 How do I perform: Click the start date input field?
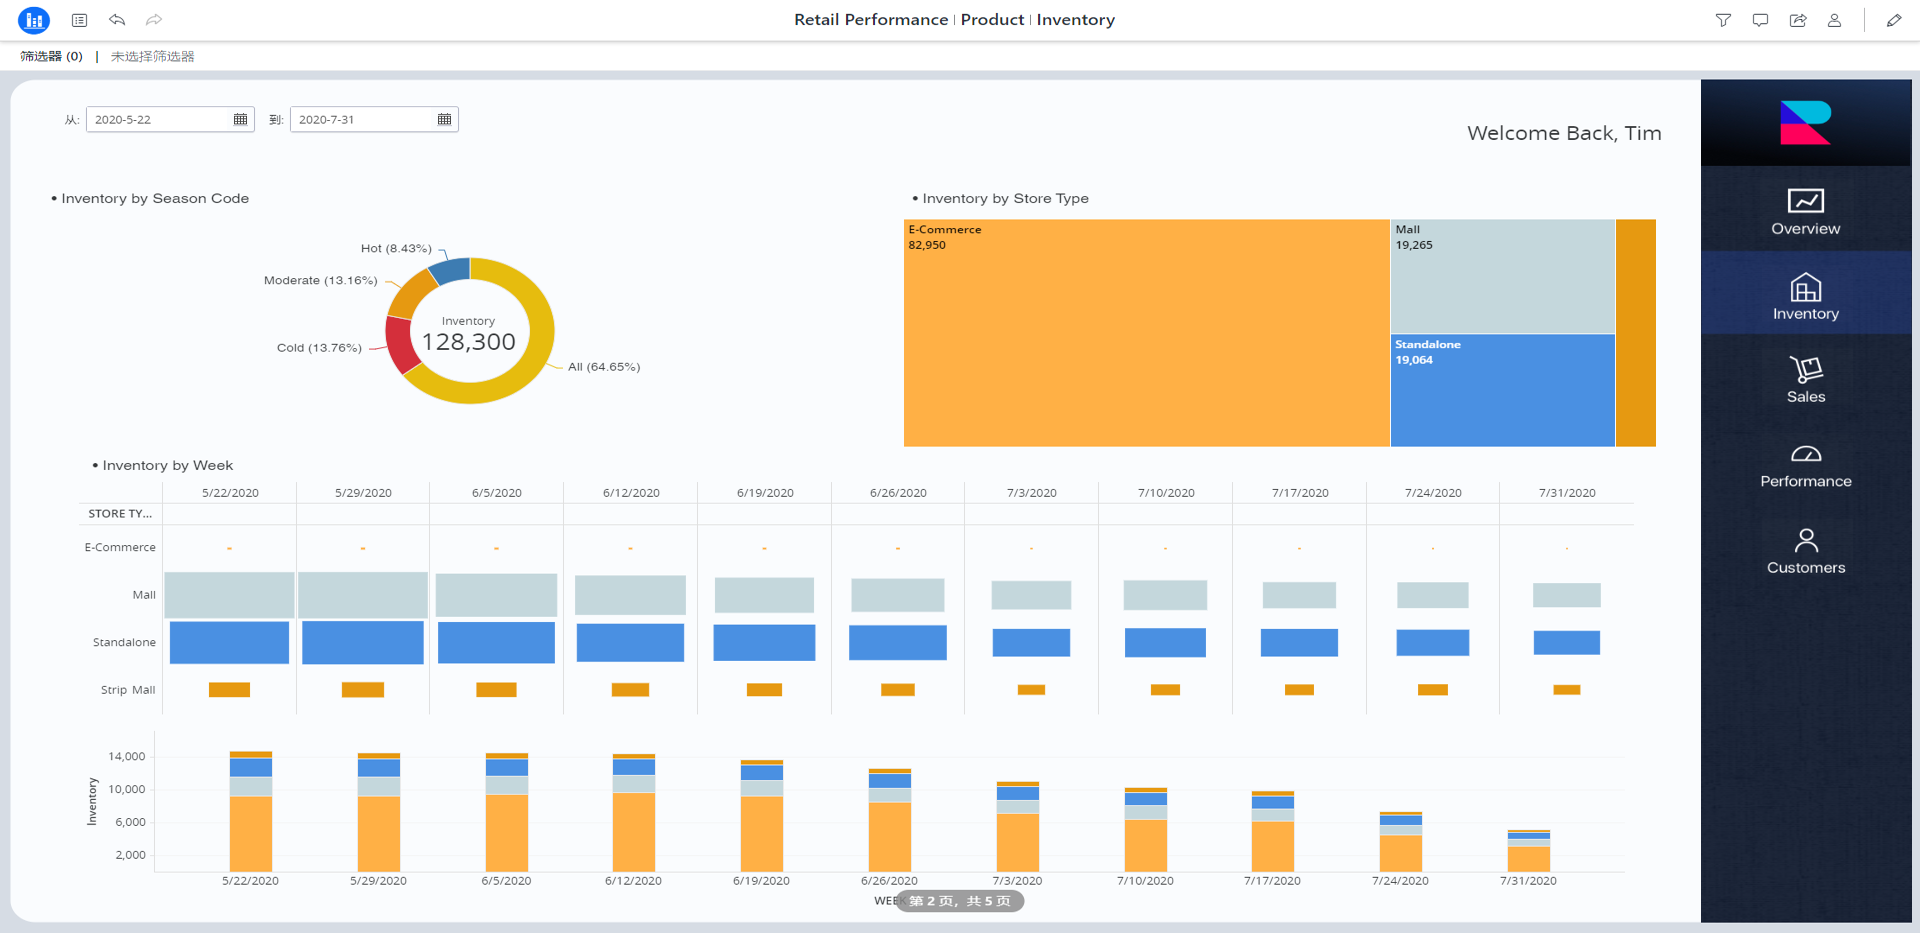(160, 120)
